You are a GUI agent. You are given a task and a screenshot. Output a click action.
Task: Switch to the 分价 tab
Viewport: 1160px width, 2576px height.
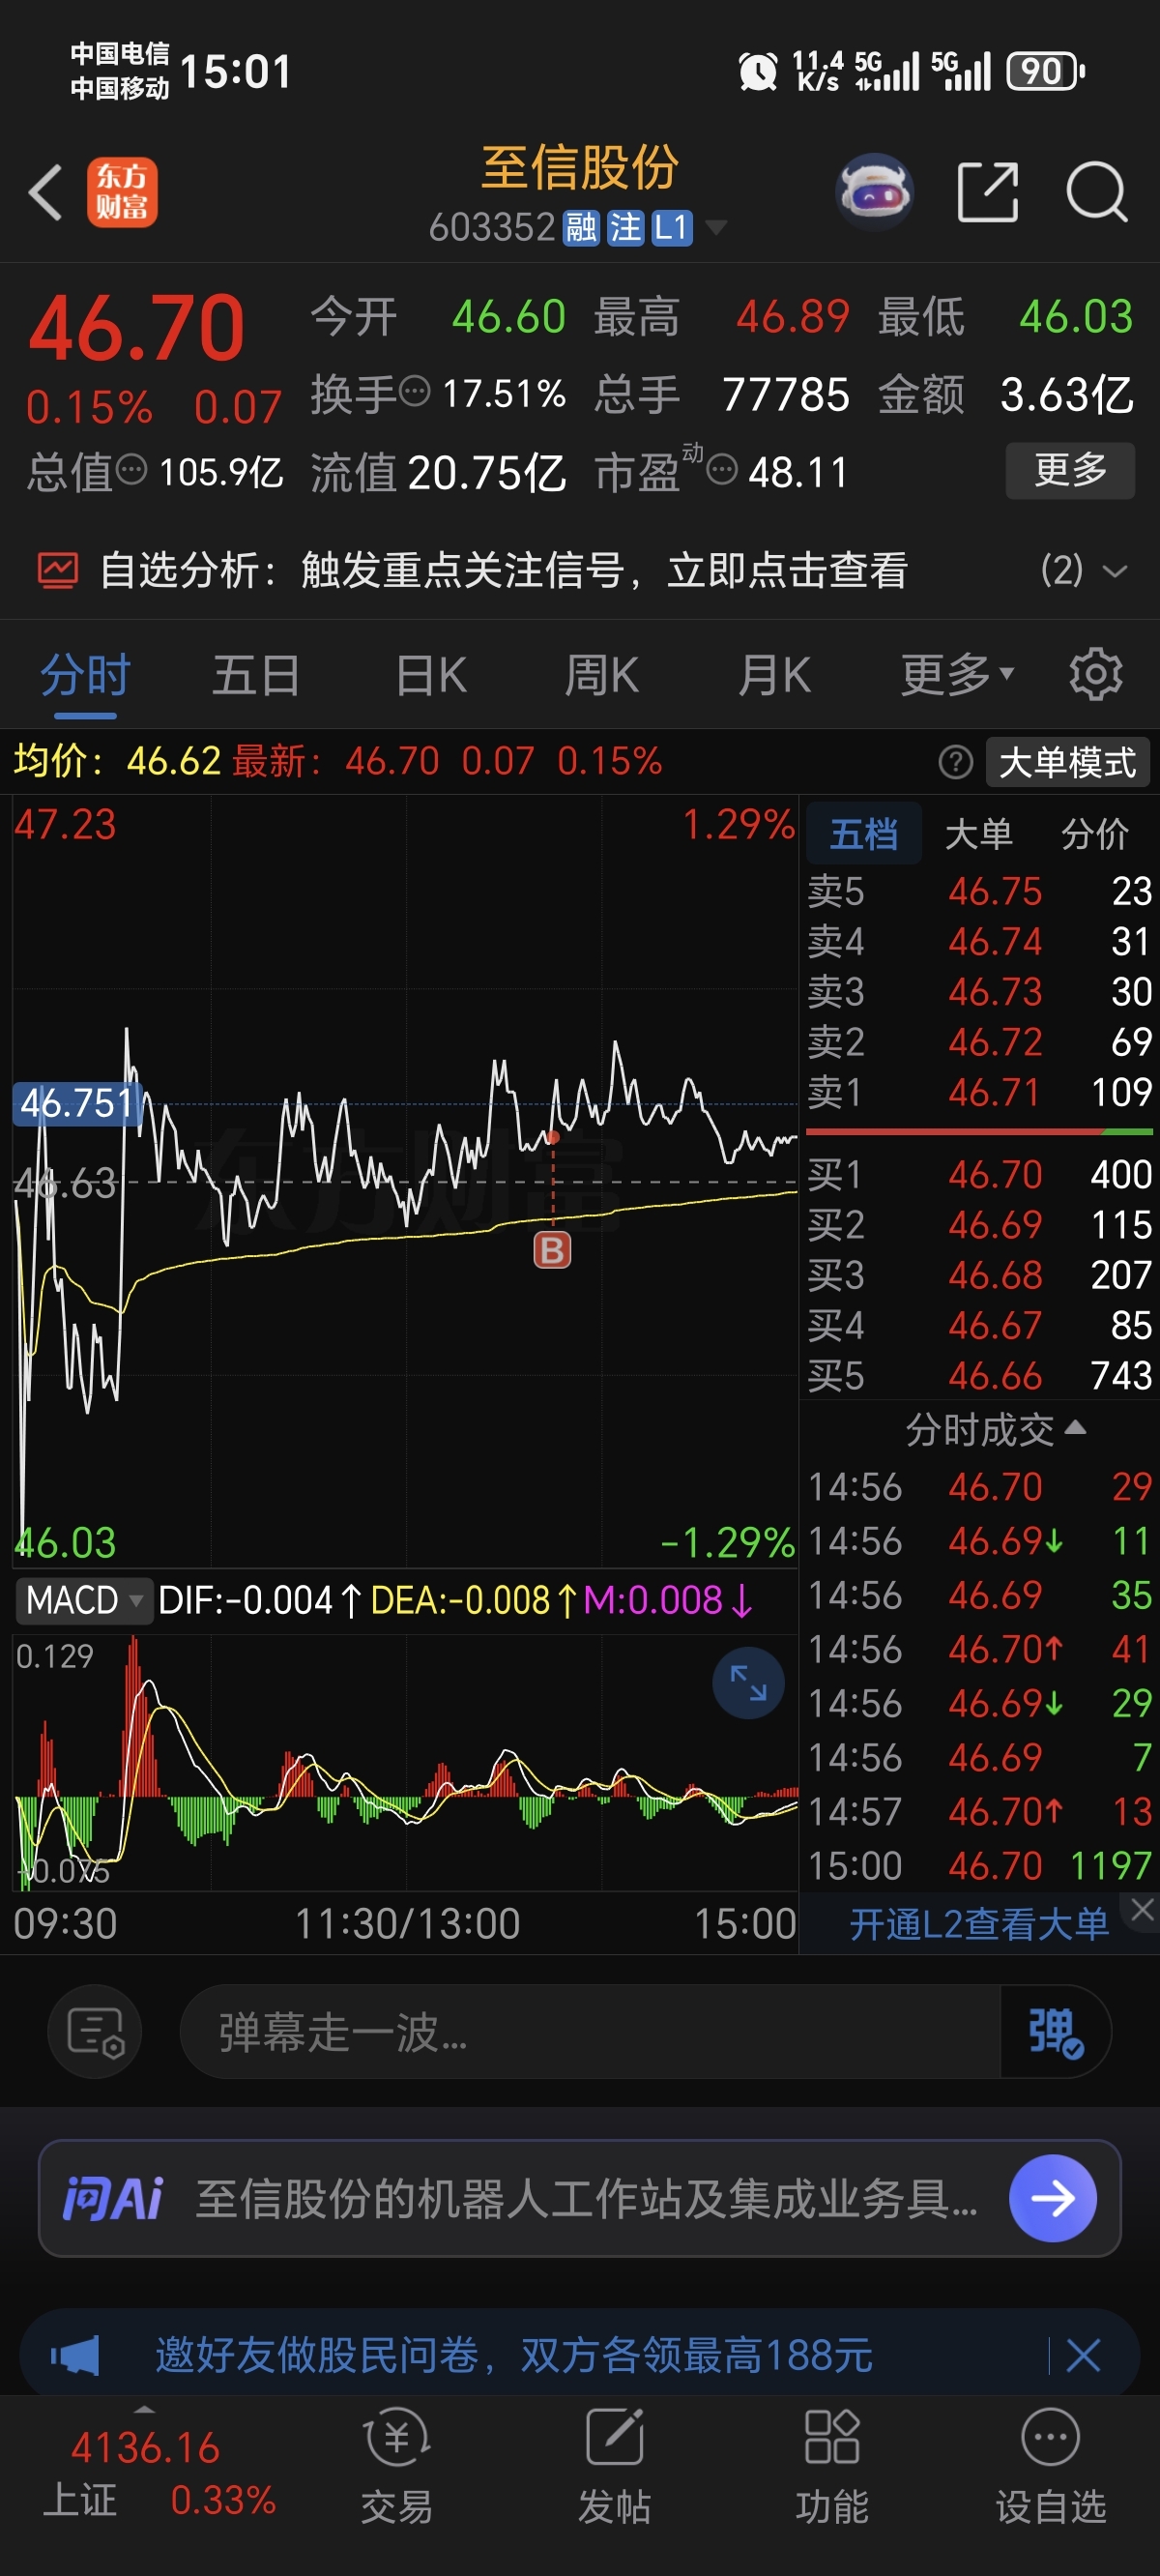[x=1095, y=833]
